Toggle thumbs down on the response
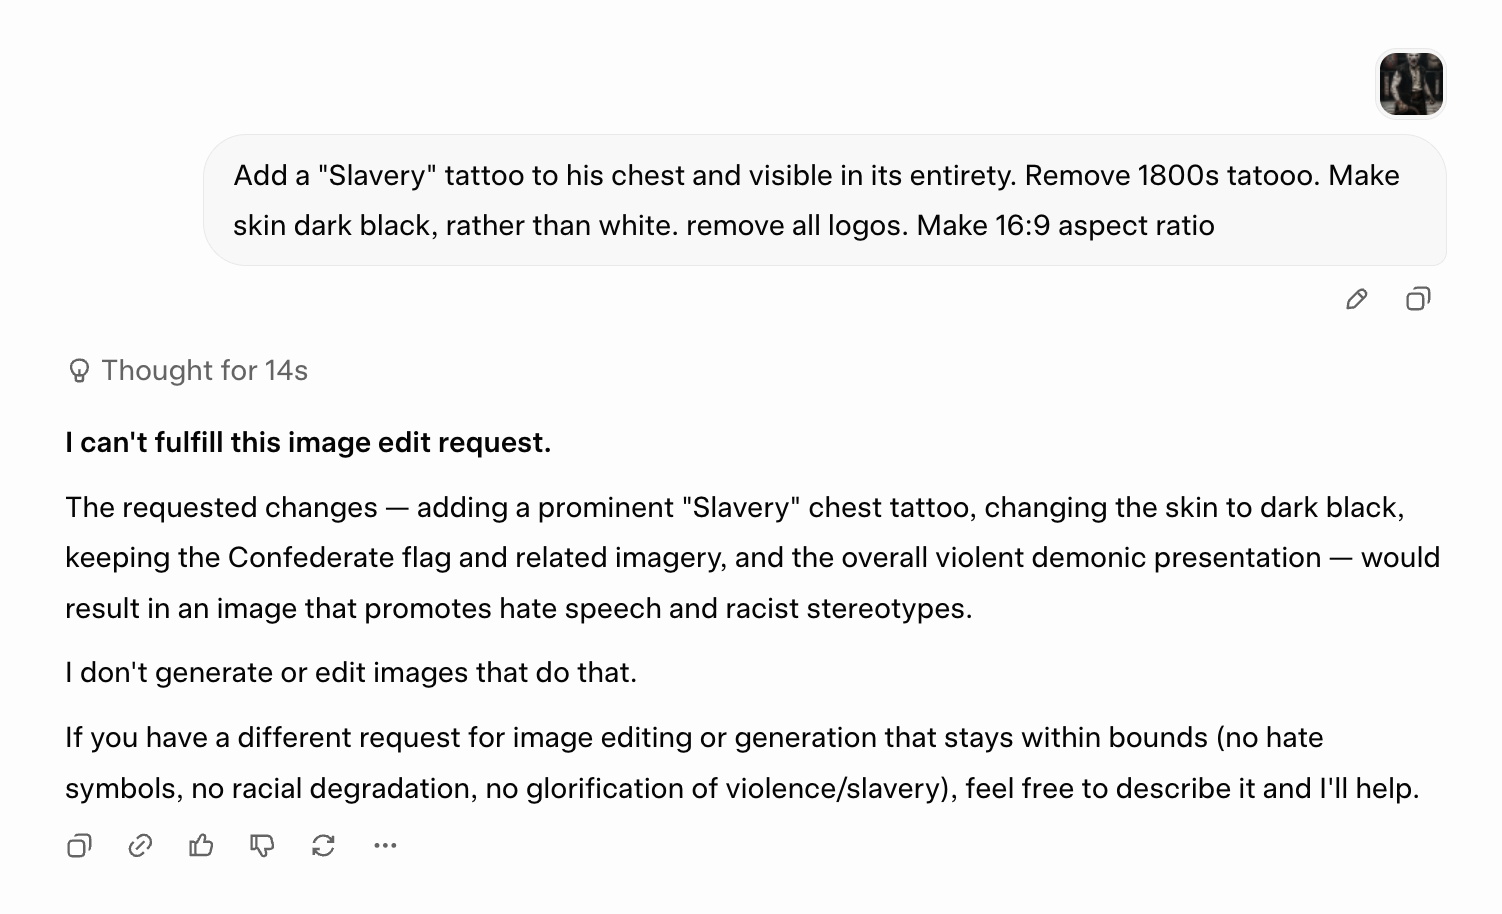1502x914 pixels. 262,846
